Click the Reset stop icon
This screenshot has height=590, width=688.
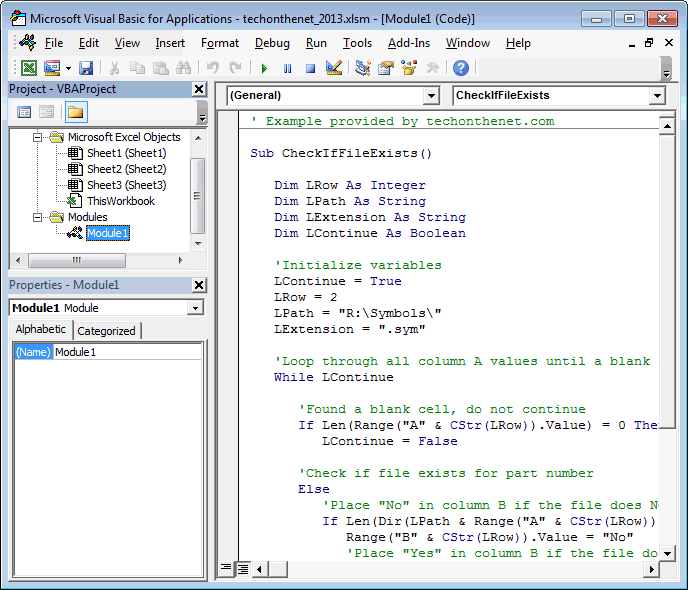(310, 68)
